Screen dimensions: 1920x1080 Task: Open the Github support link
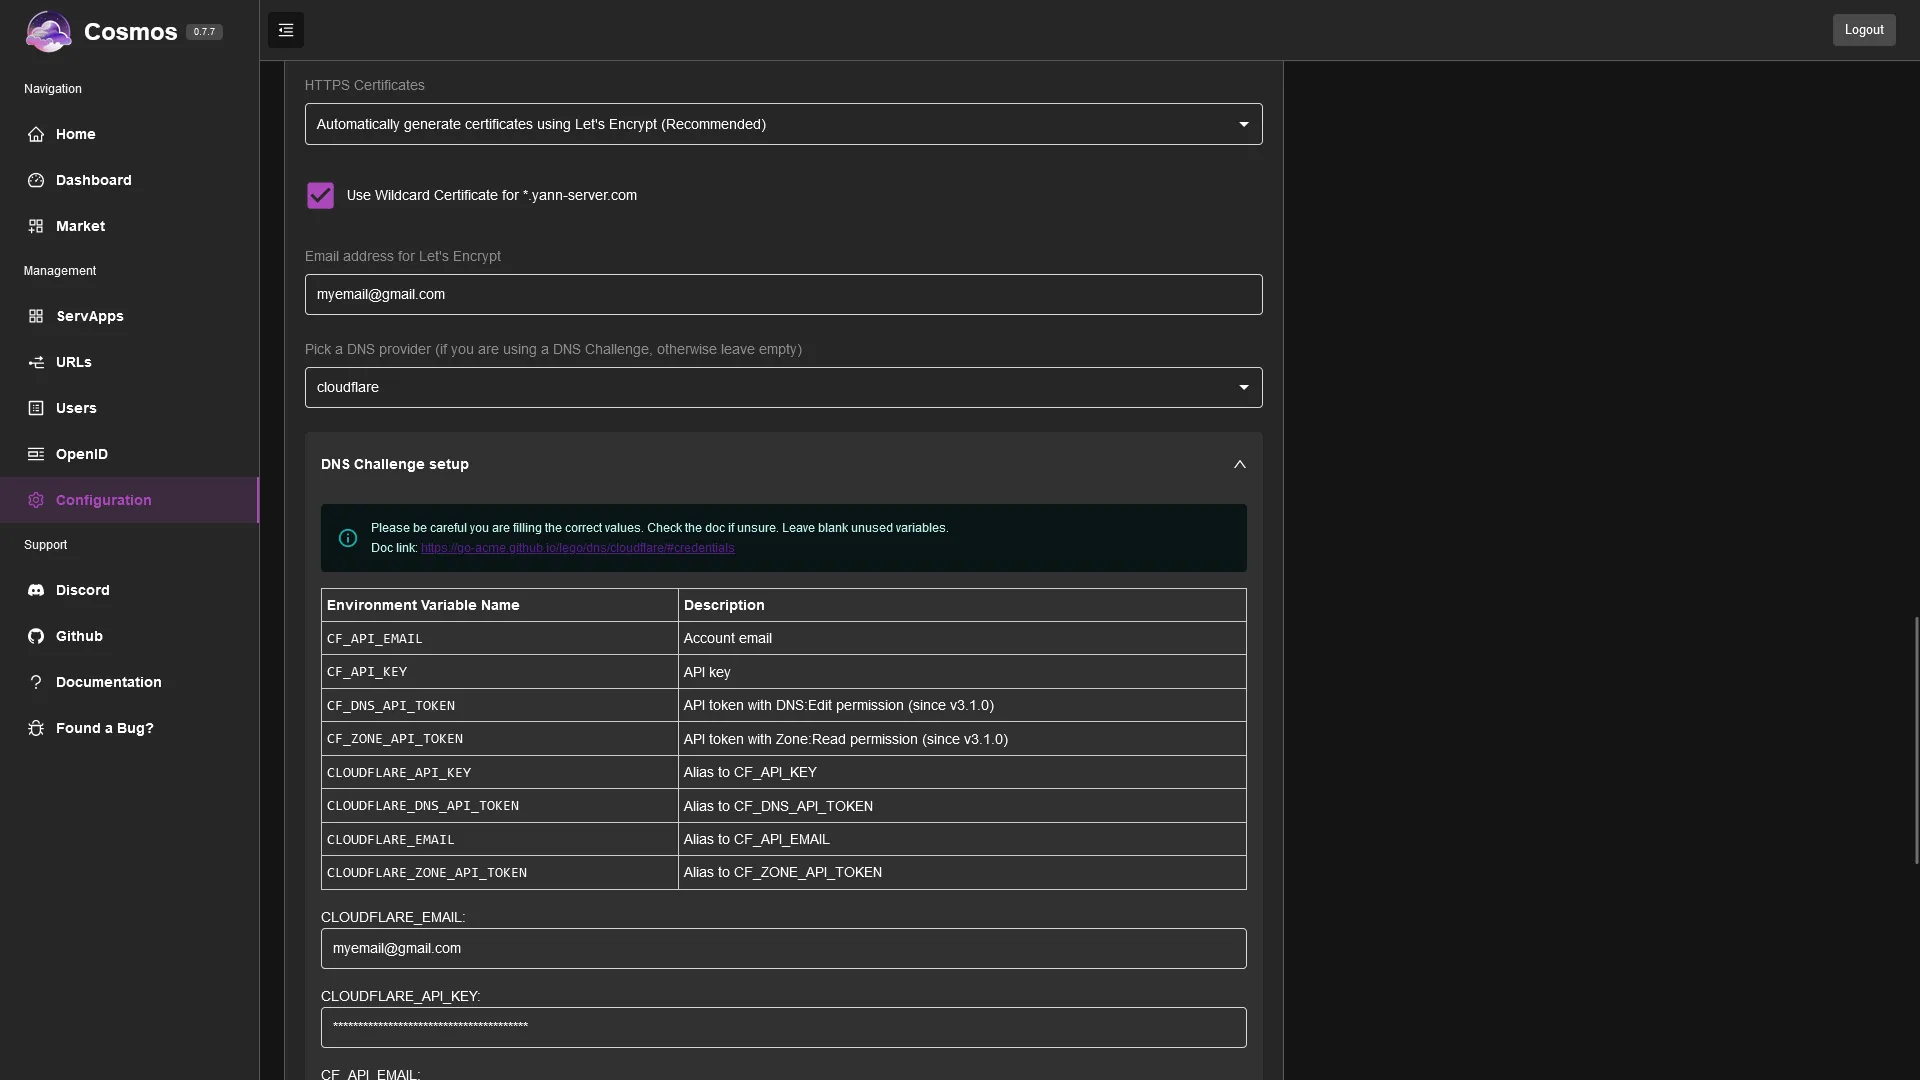coord(129,636)
